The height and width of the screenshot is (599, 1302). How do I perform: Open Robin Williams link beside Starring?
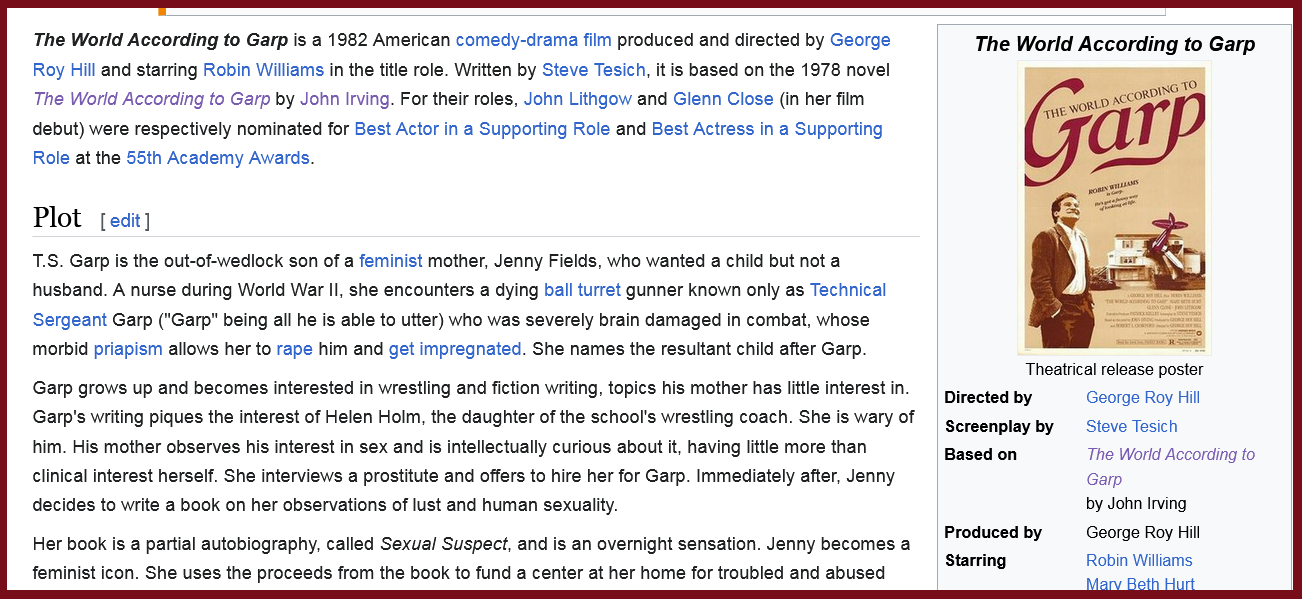click(x=1139, y=561)
